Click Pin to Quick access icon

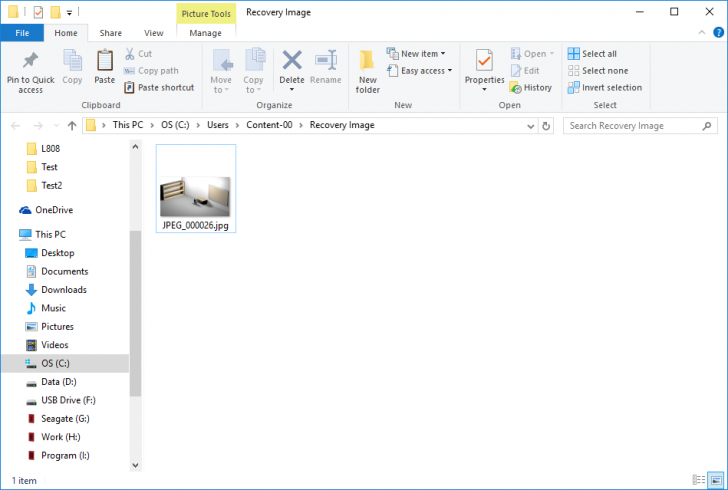click(31, 60)
